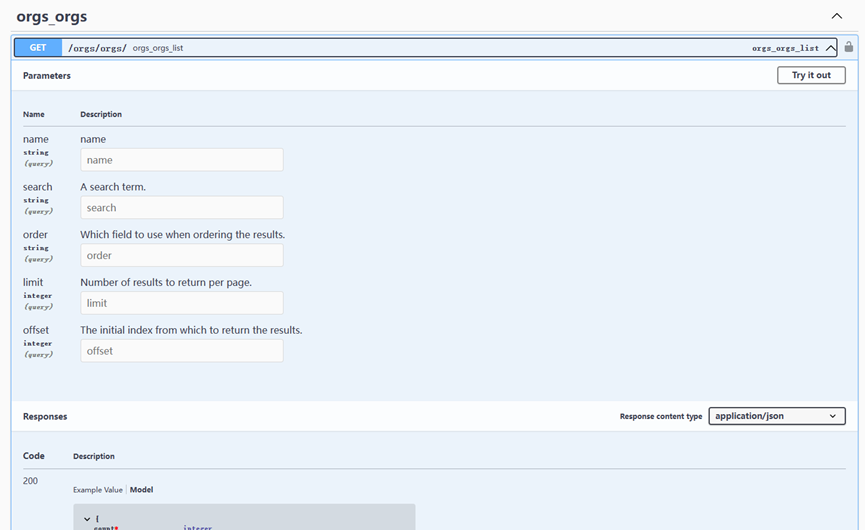Click the blue GET method badge
The image size is (865, 530).
tap(38, 48)
